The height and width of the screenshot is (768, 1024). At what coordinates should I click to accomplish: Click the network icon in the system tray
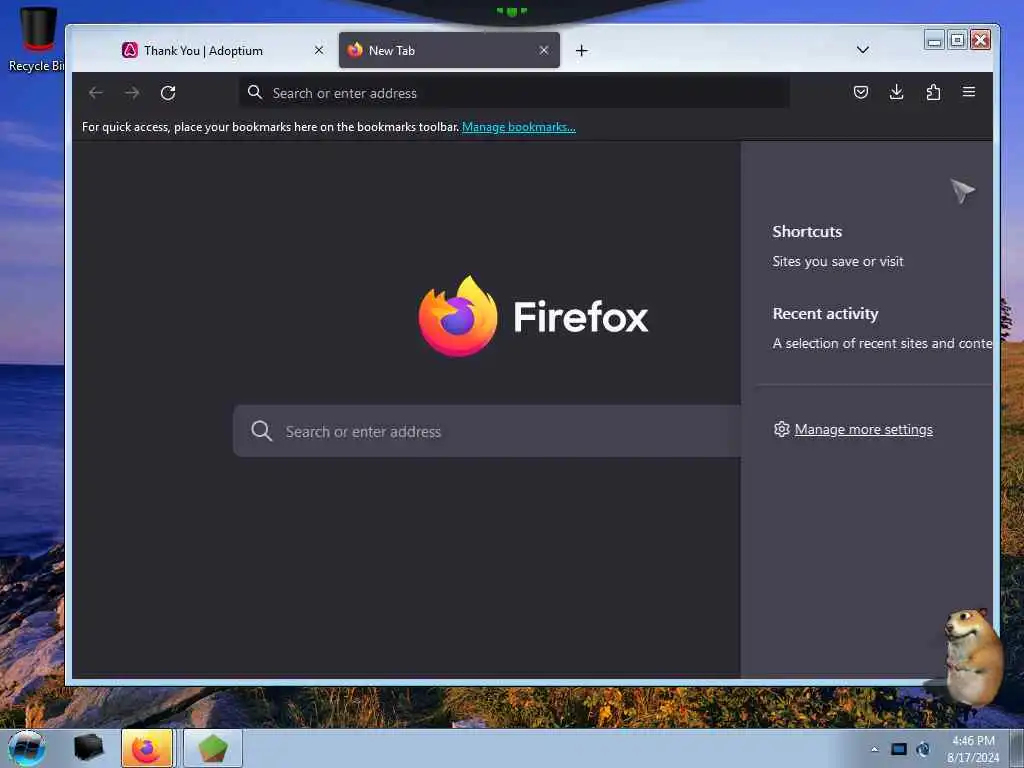pos(923,749)
